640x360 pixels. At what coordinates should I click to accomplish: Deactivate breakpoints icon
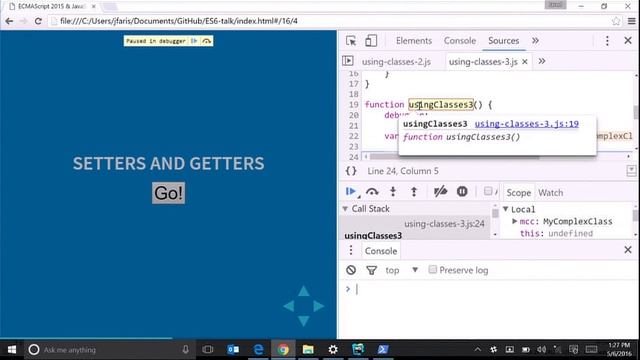point(440,191)
